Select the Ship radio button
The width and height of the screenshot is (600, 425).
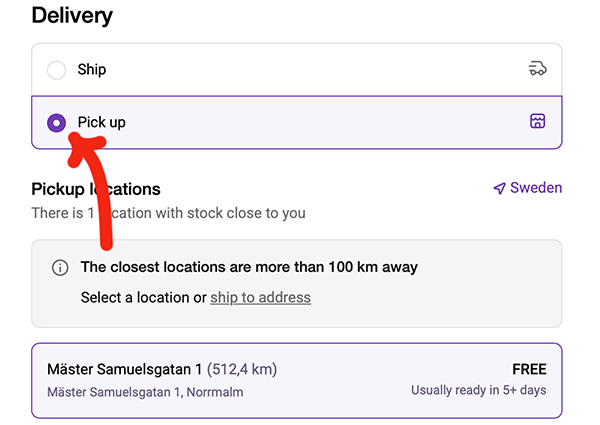[x=57, y=70]
